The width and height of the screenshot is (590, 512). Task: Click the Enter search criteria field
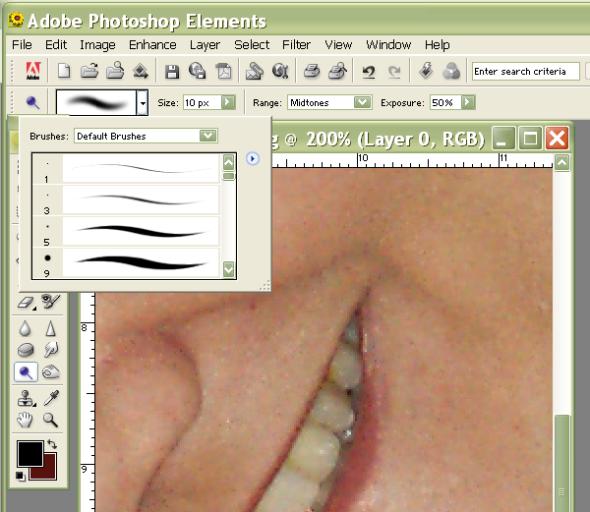[525, 71]
